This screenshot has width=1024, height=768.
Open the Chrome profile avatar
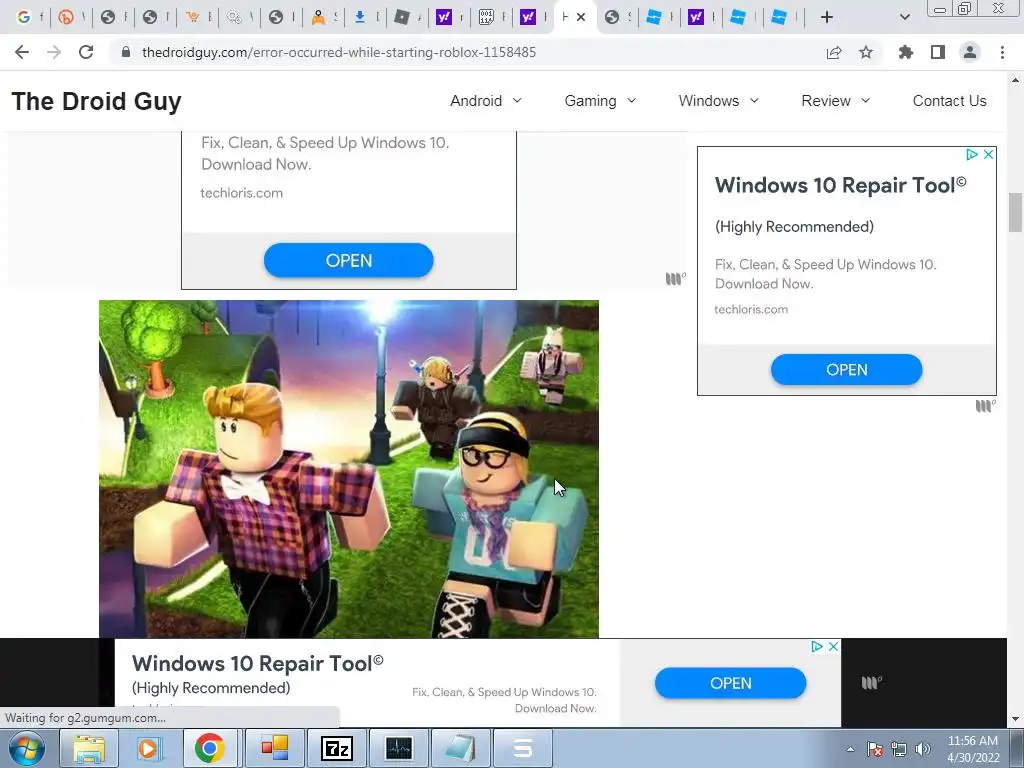970,52
